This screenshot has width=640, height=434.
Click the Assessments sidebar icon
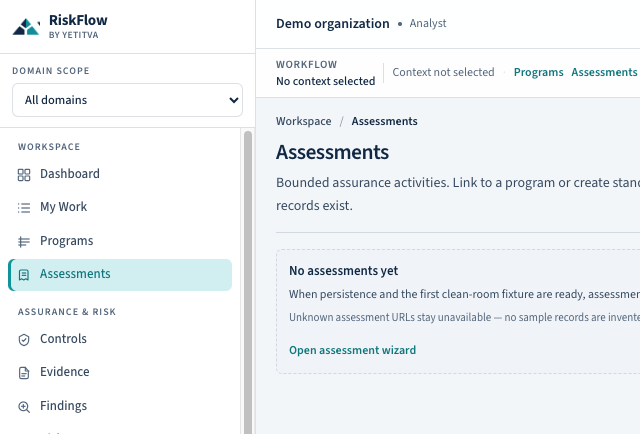tap(24, 275)
